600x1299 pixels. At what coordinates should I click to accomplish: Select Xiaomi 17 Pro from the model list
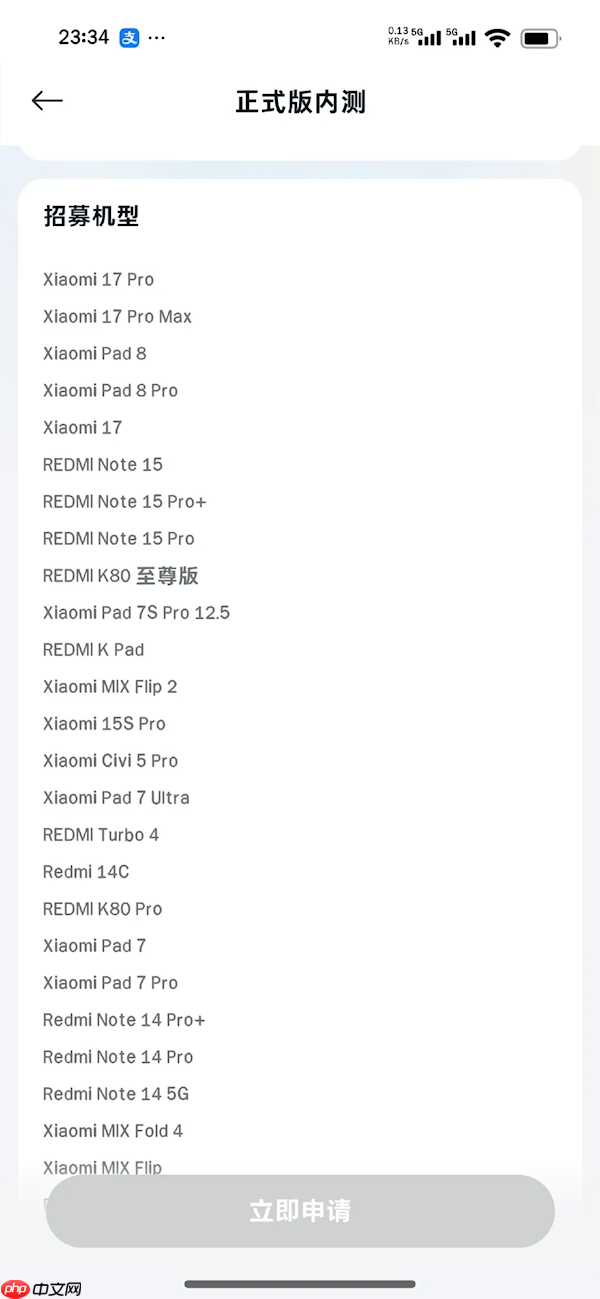click(x=98, y=279)
